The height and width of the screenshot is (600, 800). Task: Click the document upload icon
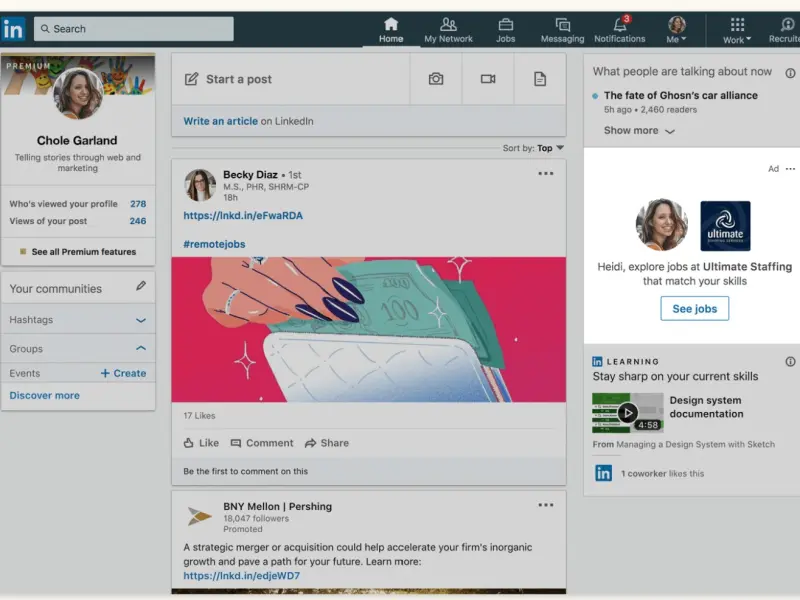pyautogui.click(x=540, y=79)
